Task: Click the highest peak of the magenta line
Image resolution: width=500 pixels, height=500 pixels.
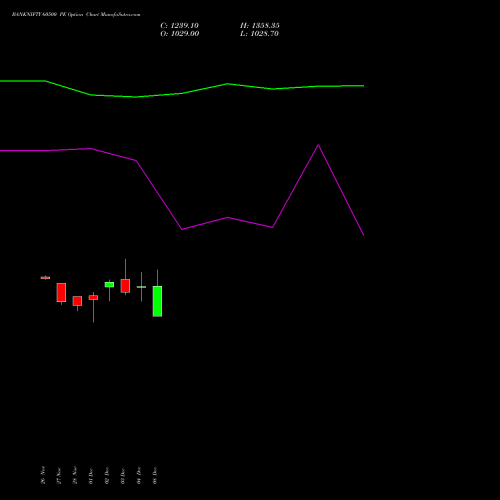Action: pos(318,145)
